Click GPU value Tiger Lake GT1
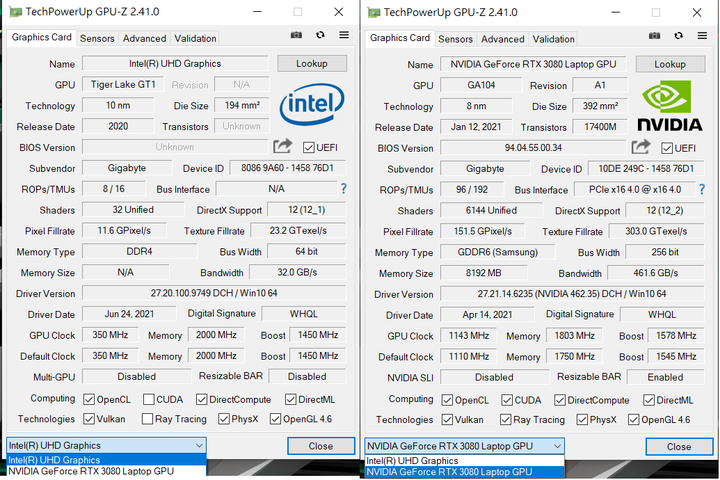 click(123, 85)
